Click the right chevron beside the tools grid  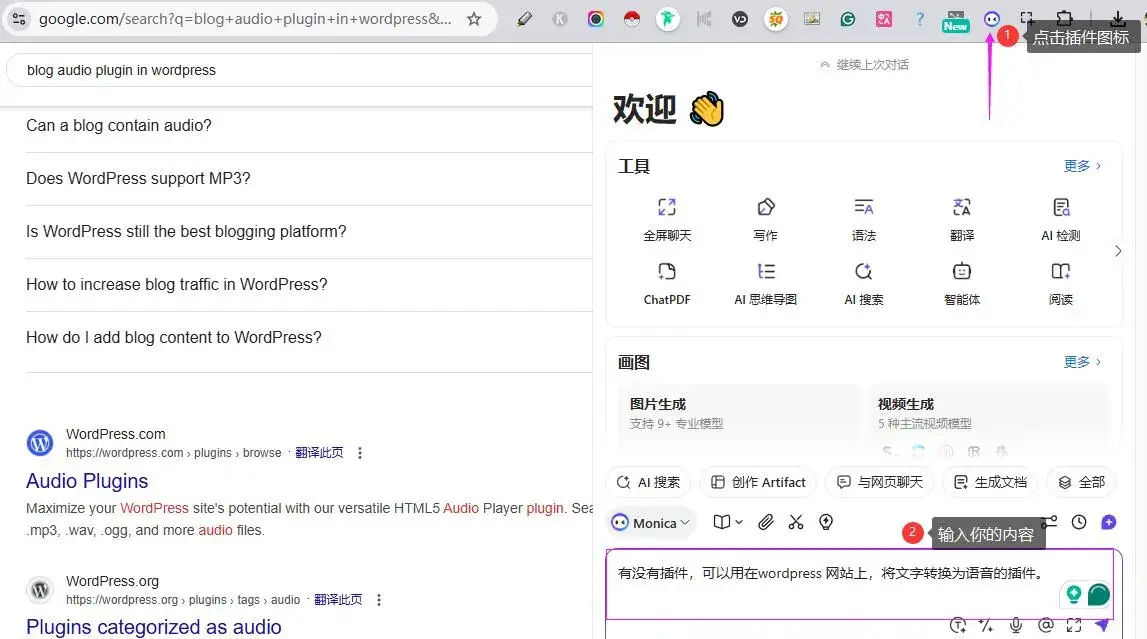click(1118, 252)
